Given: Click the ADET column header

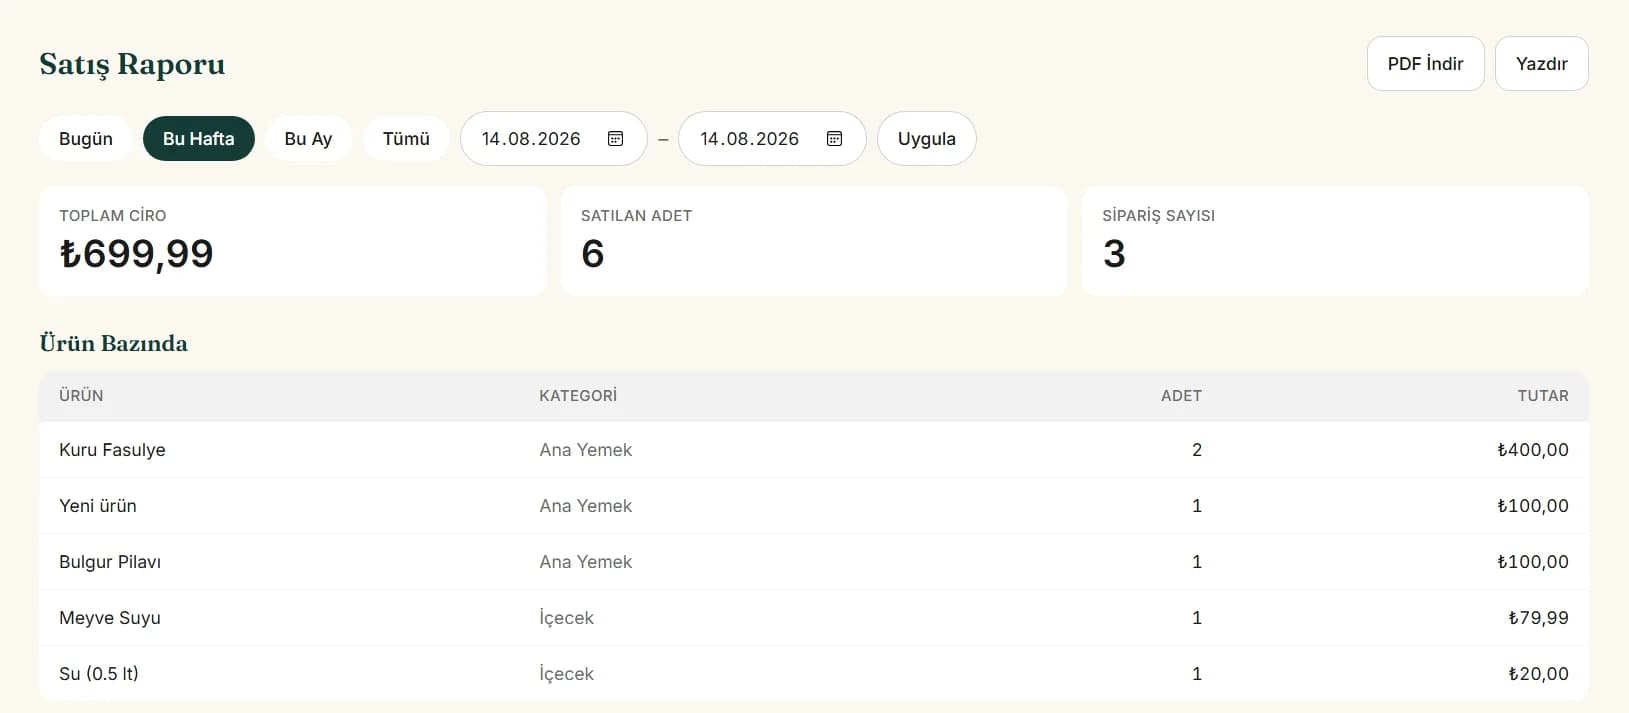Looking at the screenshot, I should point(1181,396).
